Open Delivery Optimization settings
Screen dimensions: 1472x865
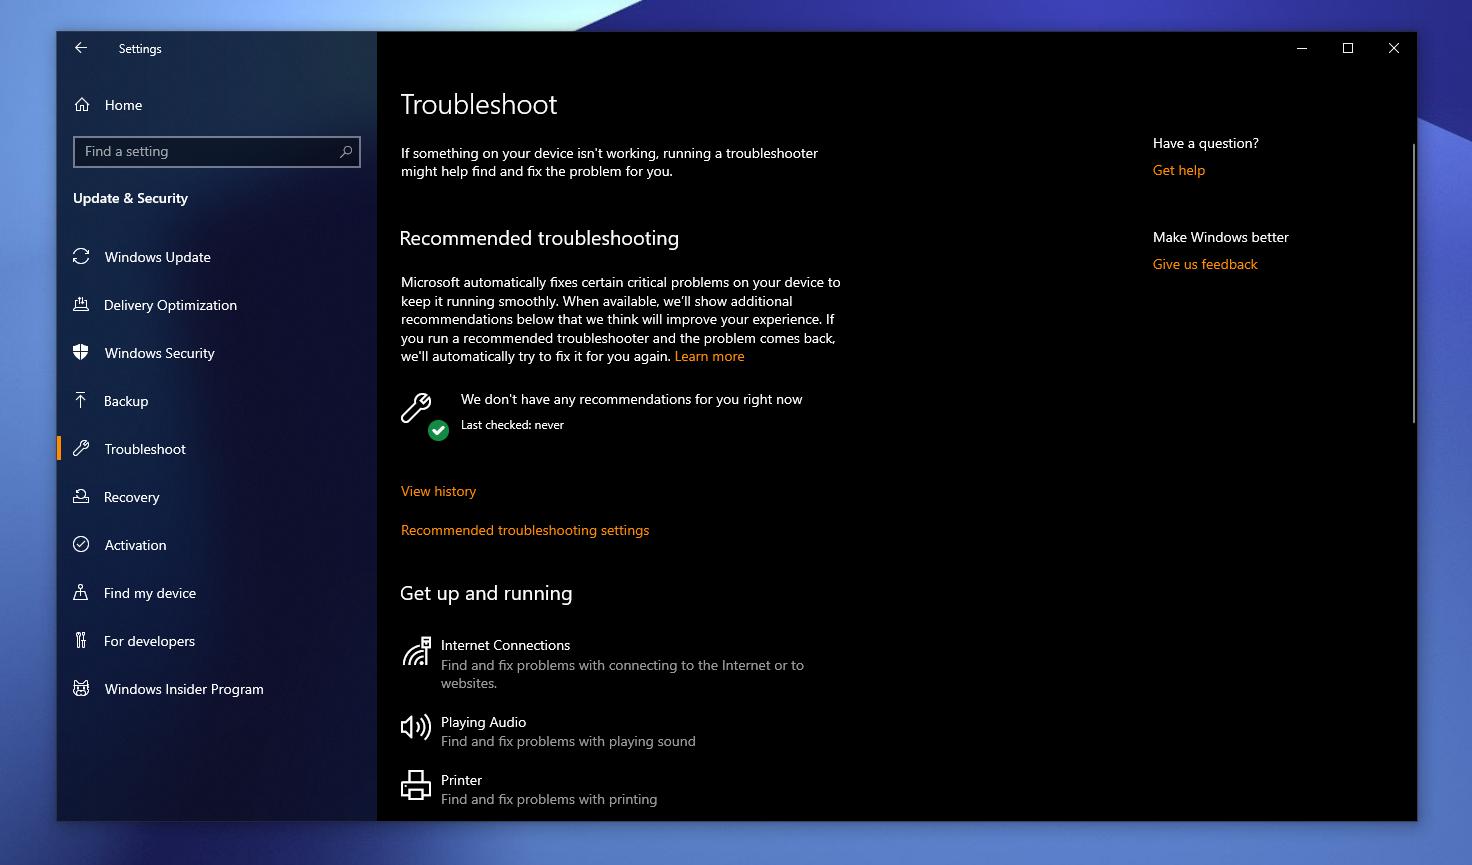point(170,305)
